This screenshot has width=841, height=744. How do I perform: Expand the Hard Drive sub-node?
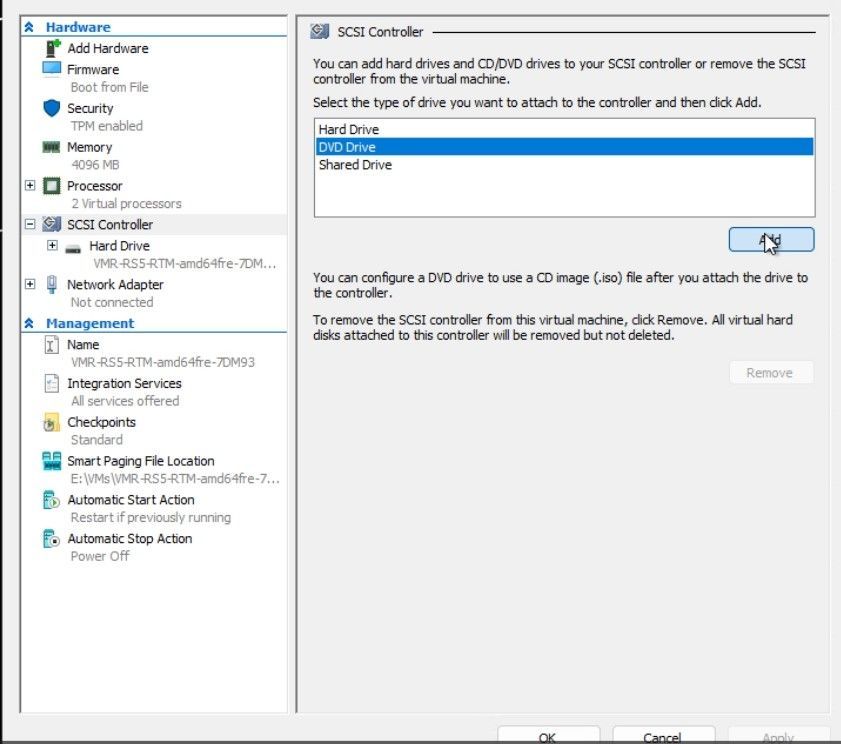pos(52,245)
